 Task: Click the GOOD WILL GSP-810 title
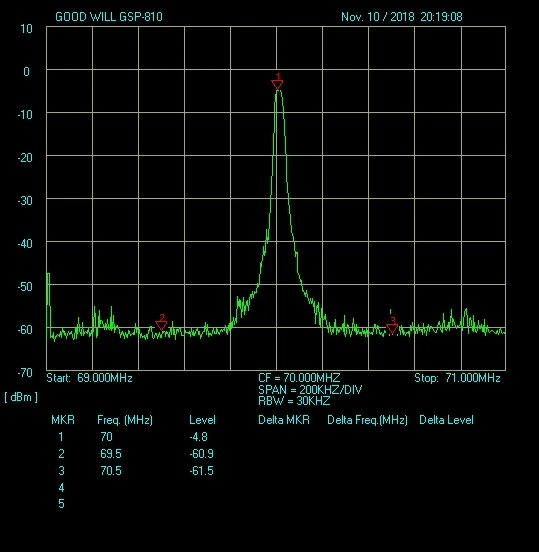tap(109, 17)
